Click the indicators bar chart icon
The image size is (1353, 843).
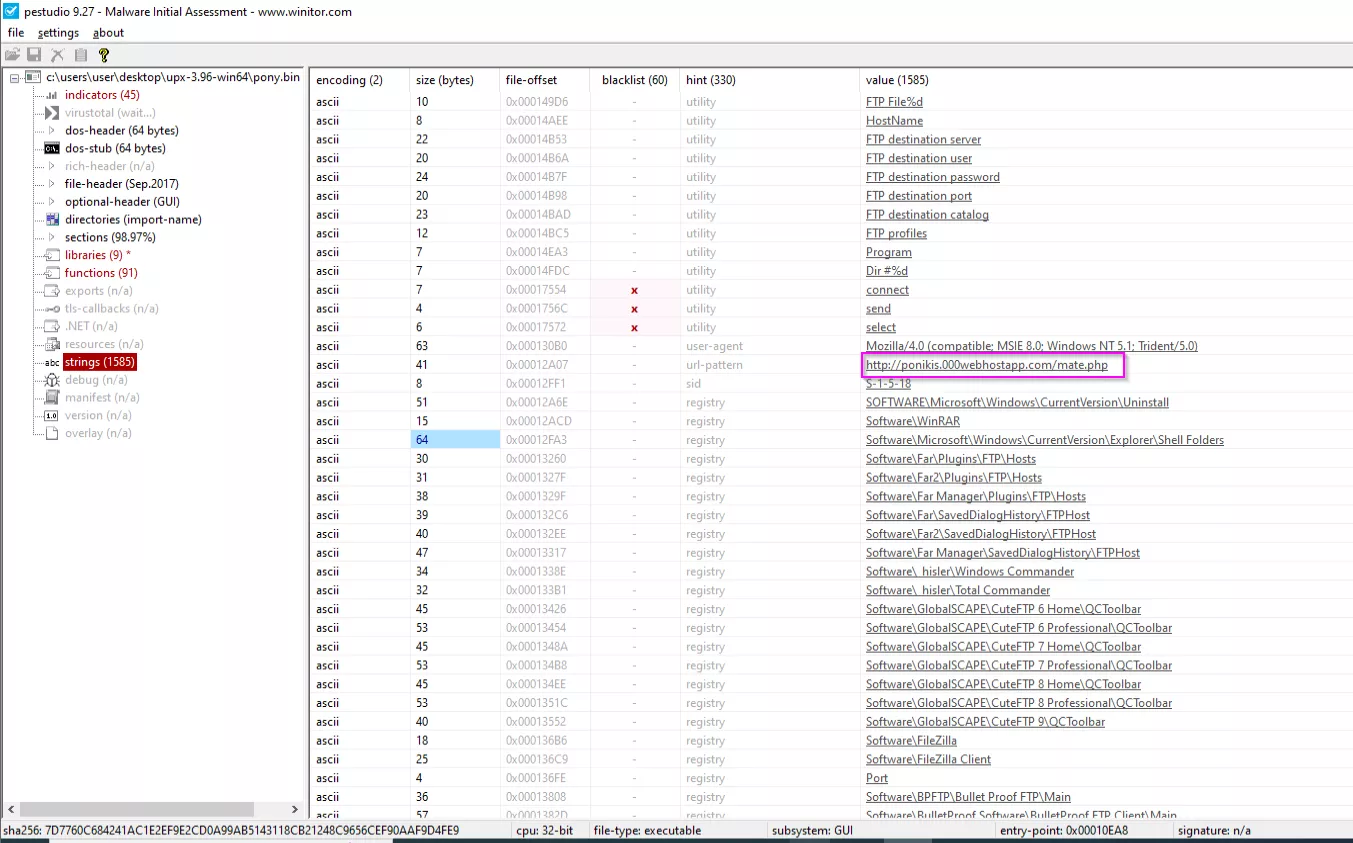(x=52, y=95)
